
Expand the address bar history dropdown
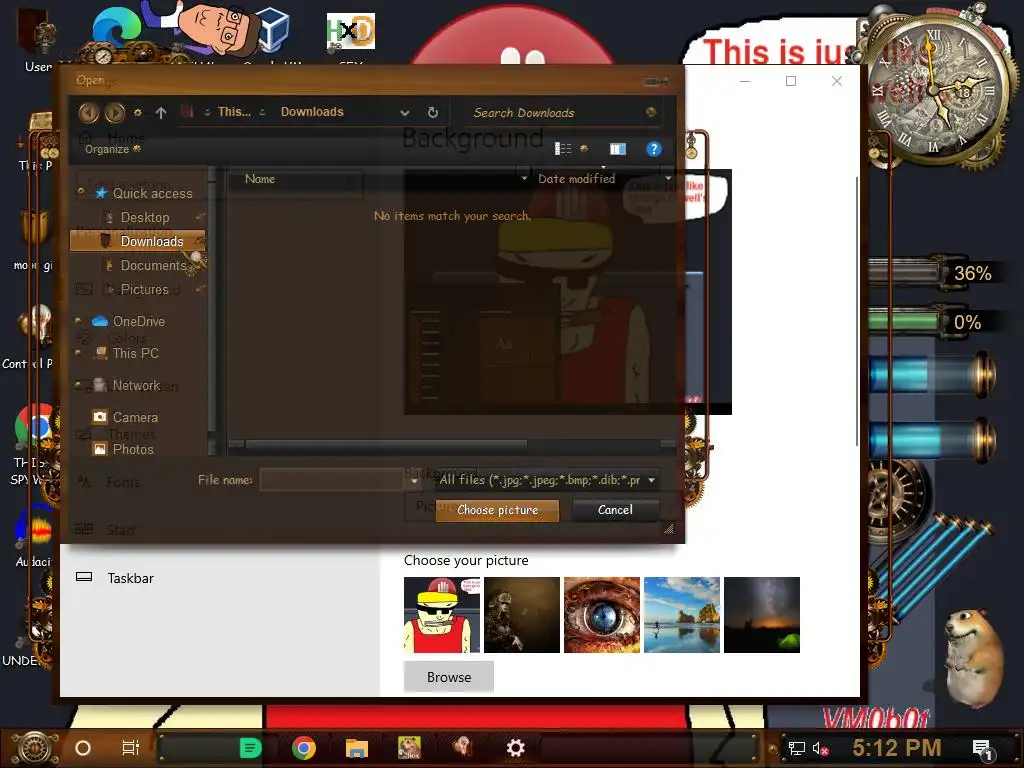(405, 113)
